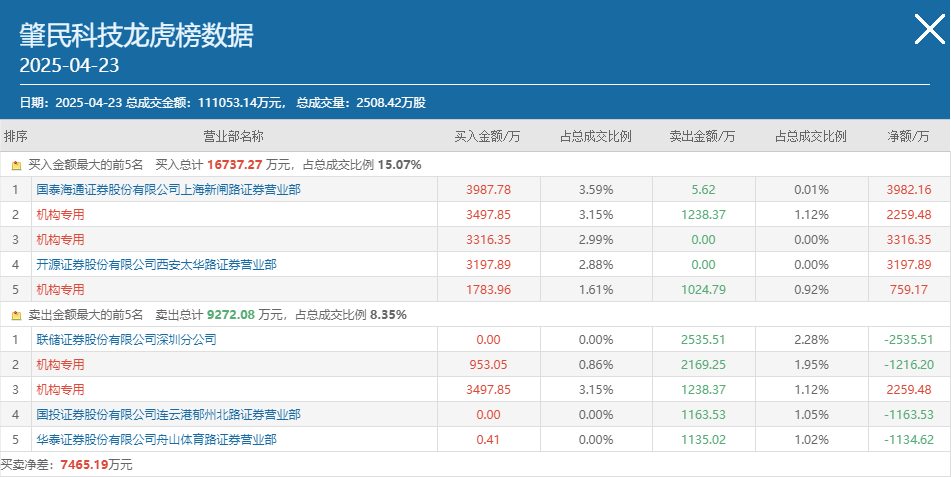Select the net amount -2535.51
951x477 pixels.
tap(909, 339)
